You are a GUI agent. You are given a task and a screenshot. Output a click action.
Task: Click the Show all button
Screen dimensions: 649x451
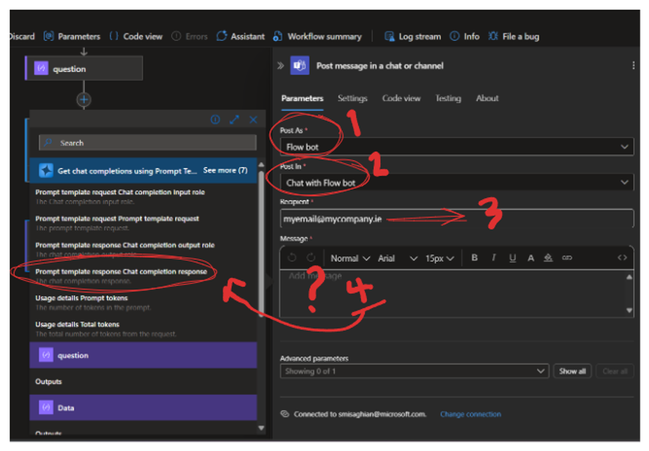coord(572,371)
